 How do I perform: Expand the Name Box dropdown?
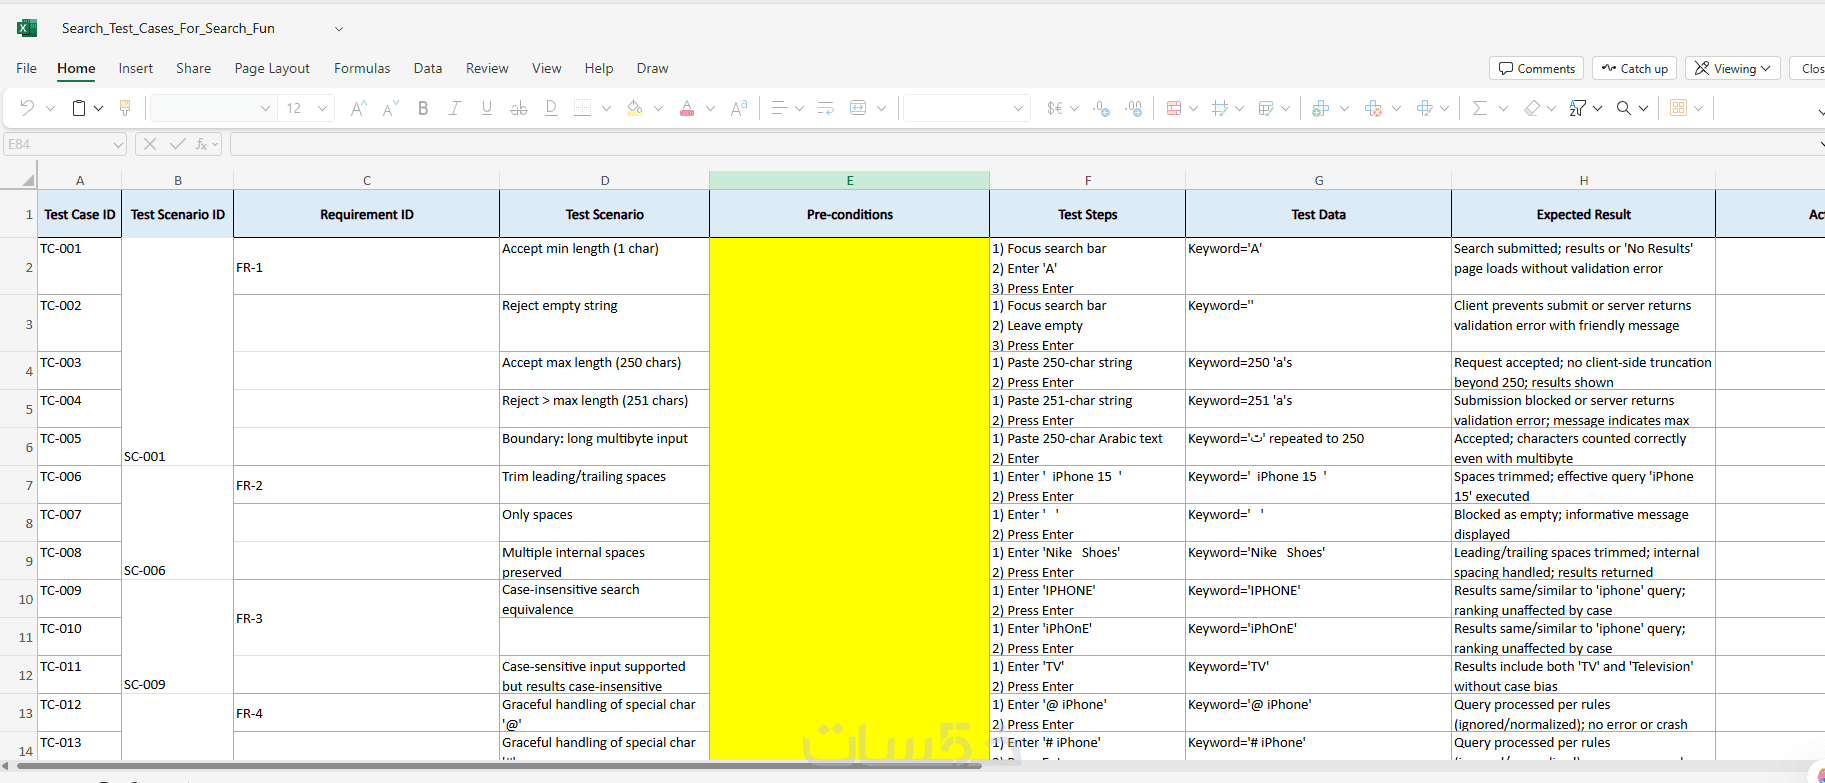point(118,144)
